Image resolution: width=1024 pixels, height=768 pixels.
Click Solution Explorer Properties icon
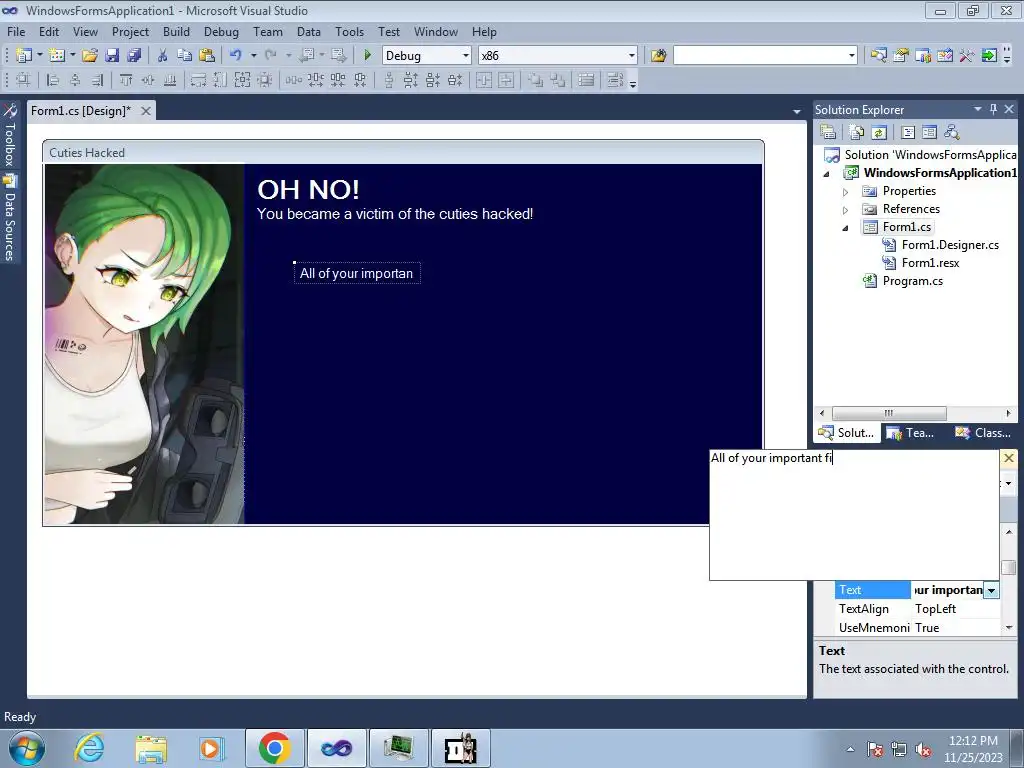[828, 133]
